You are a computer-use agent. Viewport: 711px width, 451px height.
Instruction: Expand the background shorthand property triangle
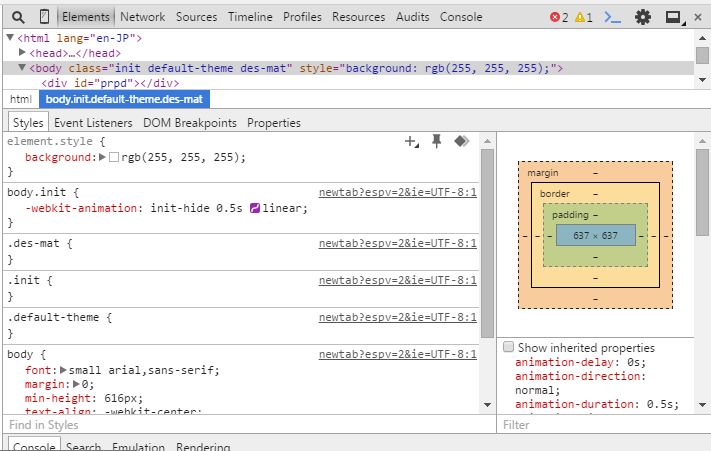pos(101,158)
